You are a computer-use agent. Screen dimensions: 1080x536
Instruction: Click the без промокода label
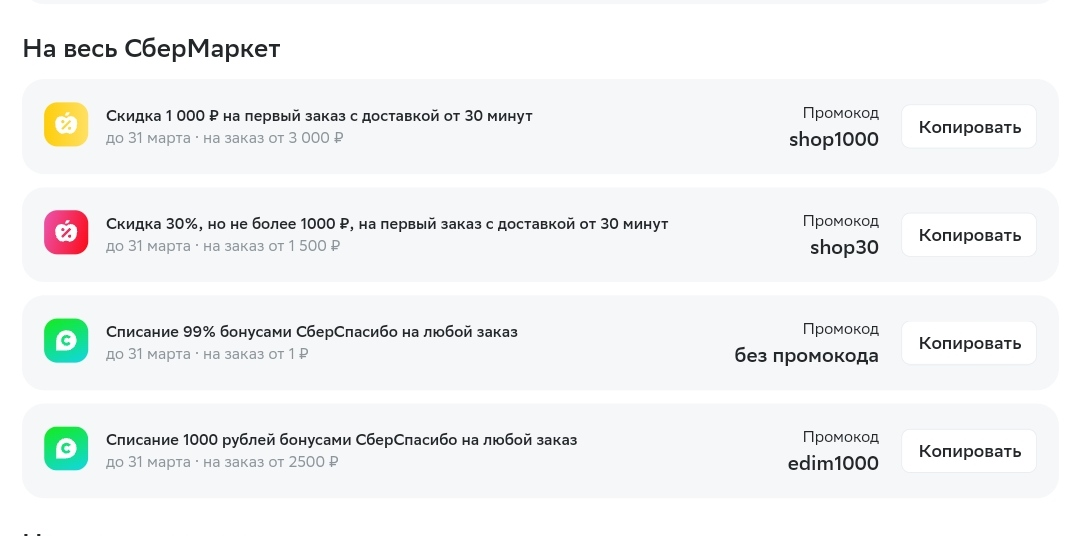click(806, 355)
